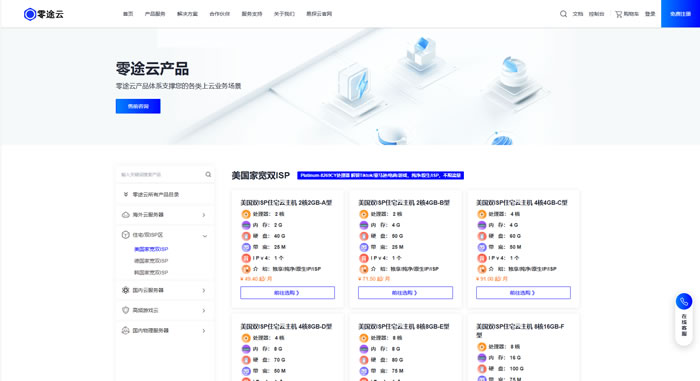This screenshot has height=381, width=700.
Task: Click the 国内物理服务器 icon
Action: (x=125, y=331)
